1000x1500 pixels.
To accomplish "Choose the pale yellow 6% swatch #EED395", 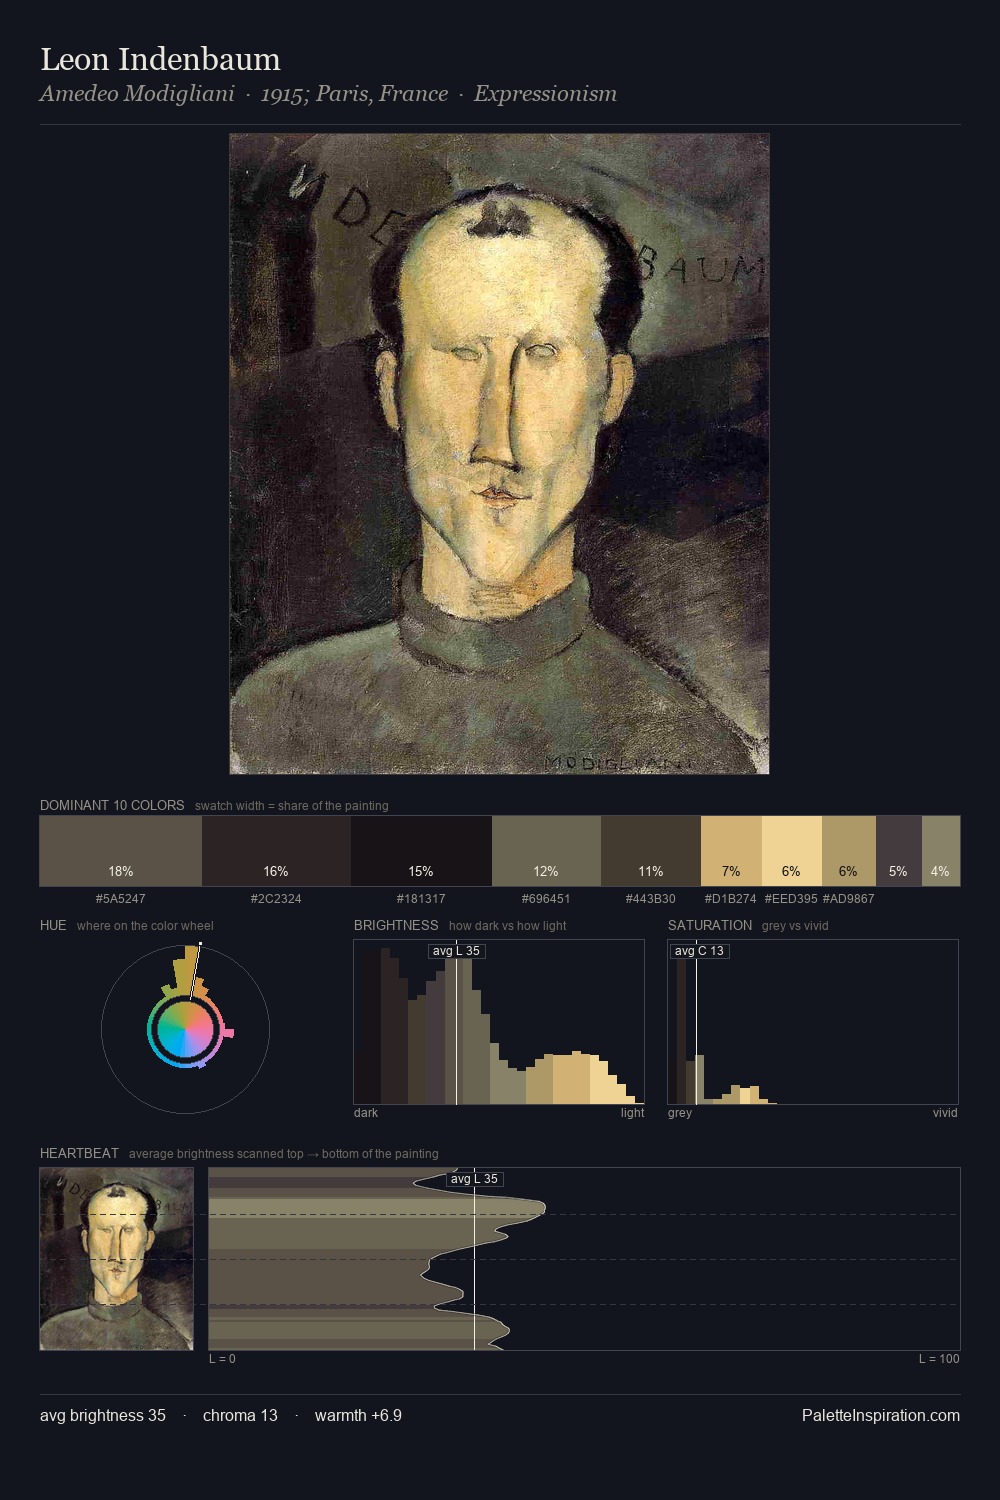I will pyautogui.click(x=792, y=851).
